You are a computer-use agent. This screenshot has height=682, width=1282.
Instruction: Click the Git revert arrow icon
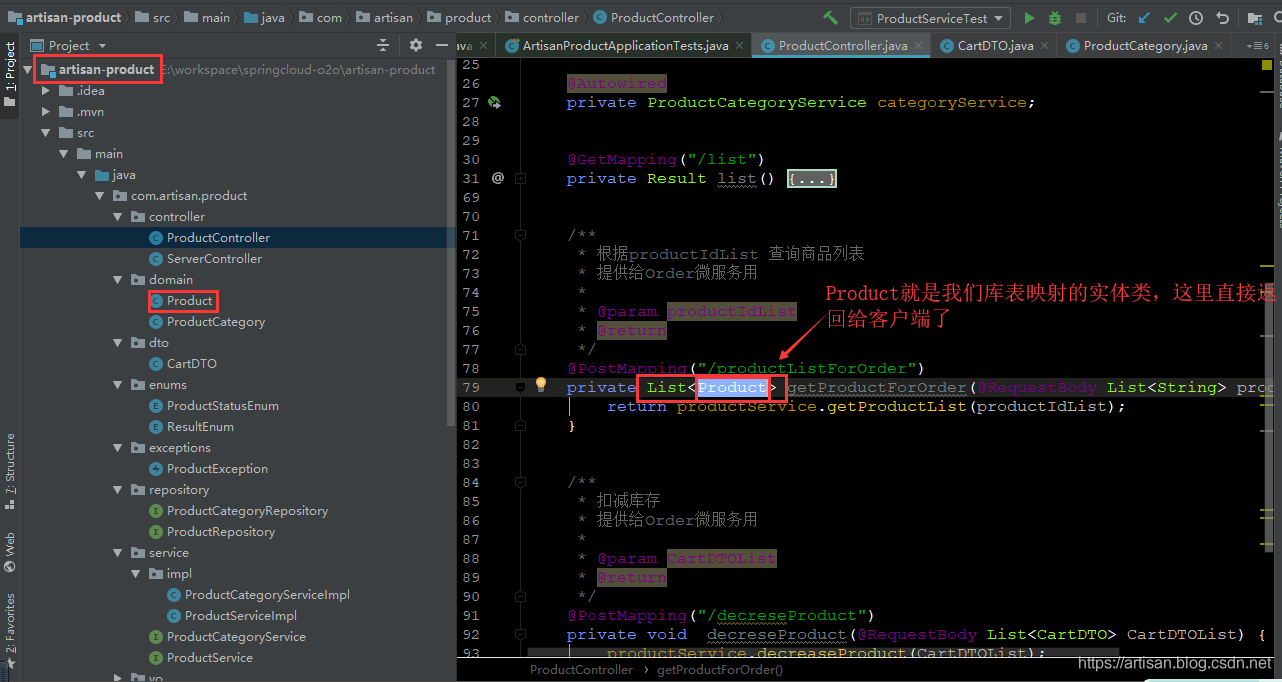coord(1222,18)
